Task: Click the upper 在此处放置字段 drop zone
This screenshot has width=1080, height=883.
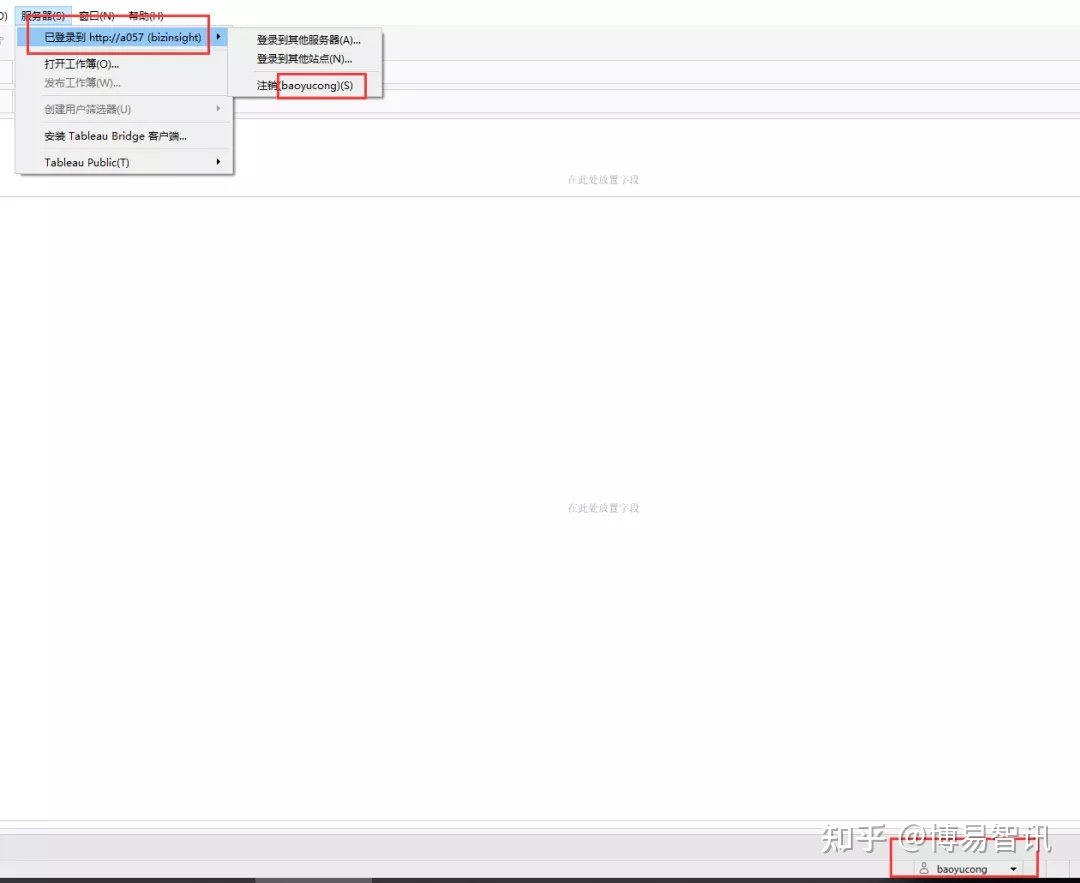Action: click(603, 179)
